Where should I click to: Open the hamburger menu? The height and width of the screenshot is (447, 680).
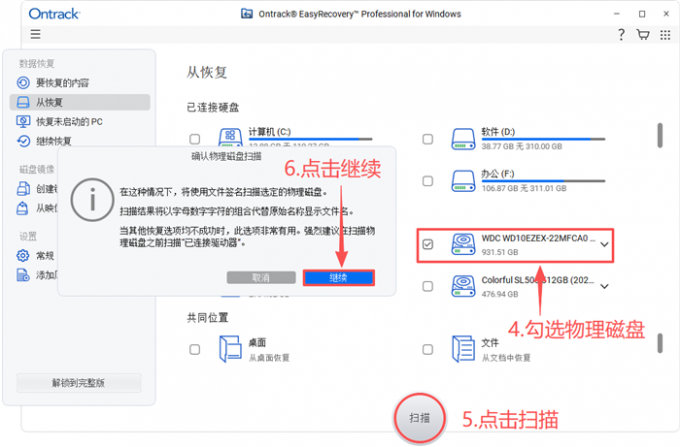click(x=35, y=34)
